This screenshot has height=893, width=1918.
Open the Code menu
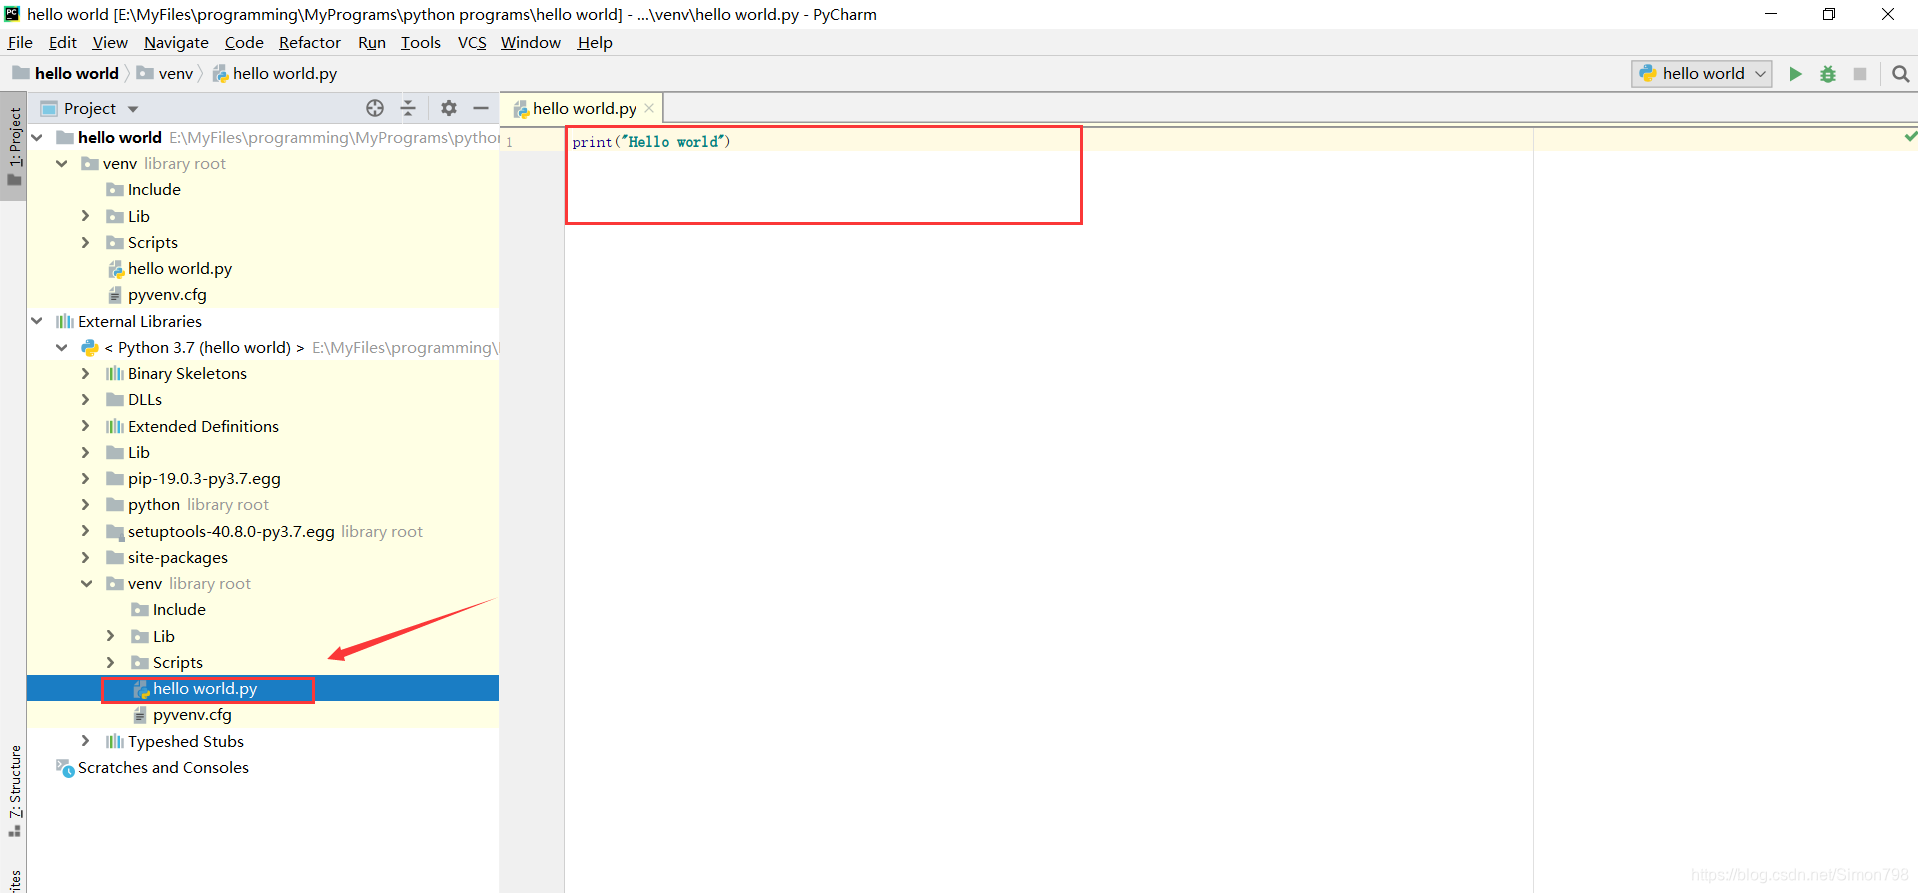point(244,42)
